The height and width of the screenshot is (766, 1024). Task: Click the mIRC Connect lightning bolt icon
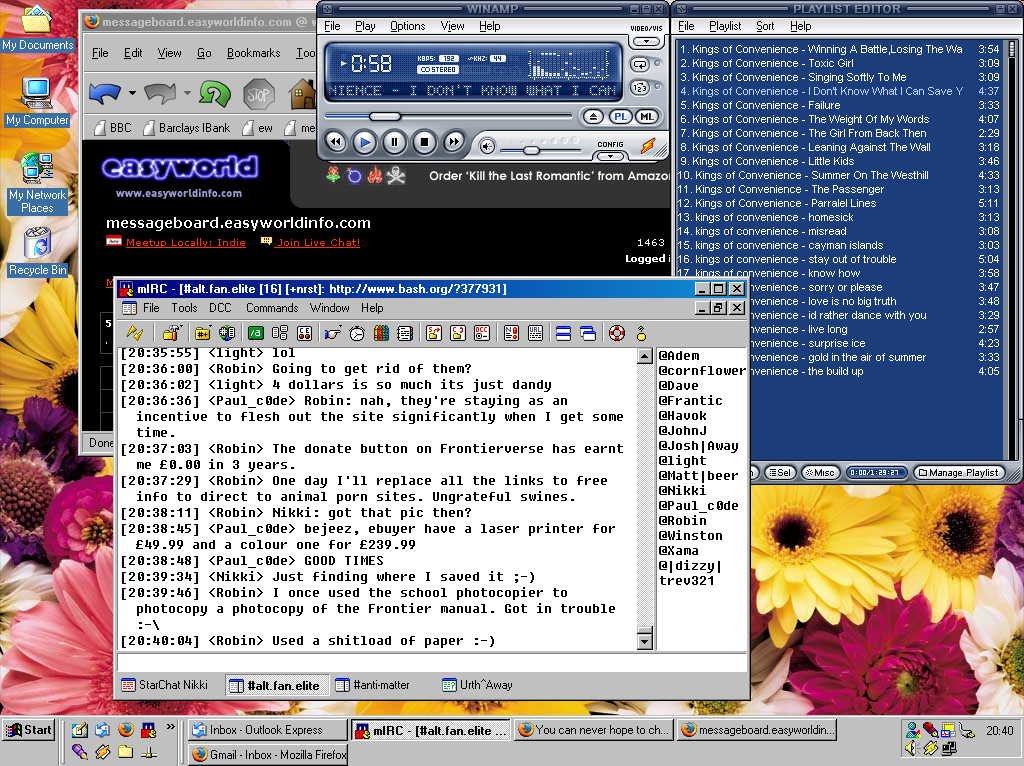[x=134, y=332]
